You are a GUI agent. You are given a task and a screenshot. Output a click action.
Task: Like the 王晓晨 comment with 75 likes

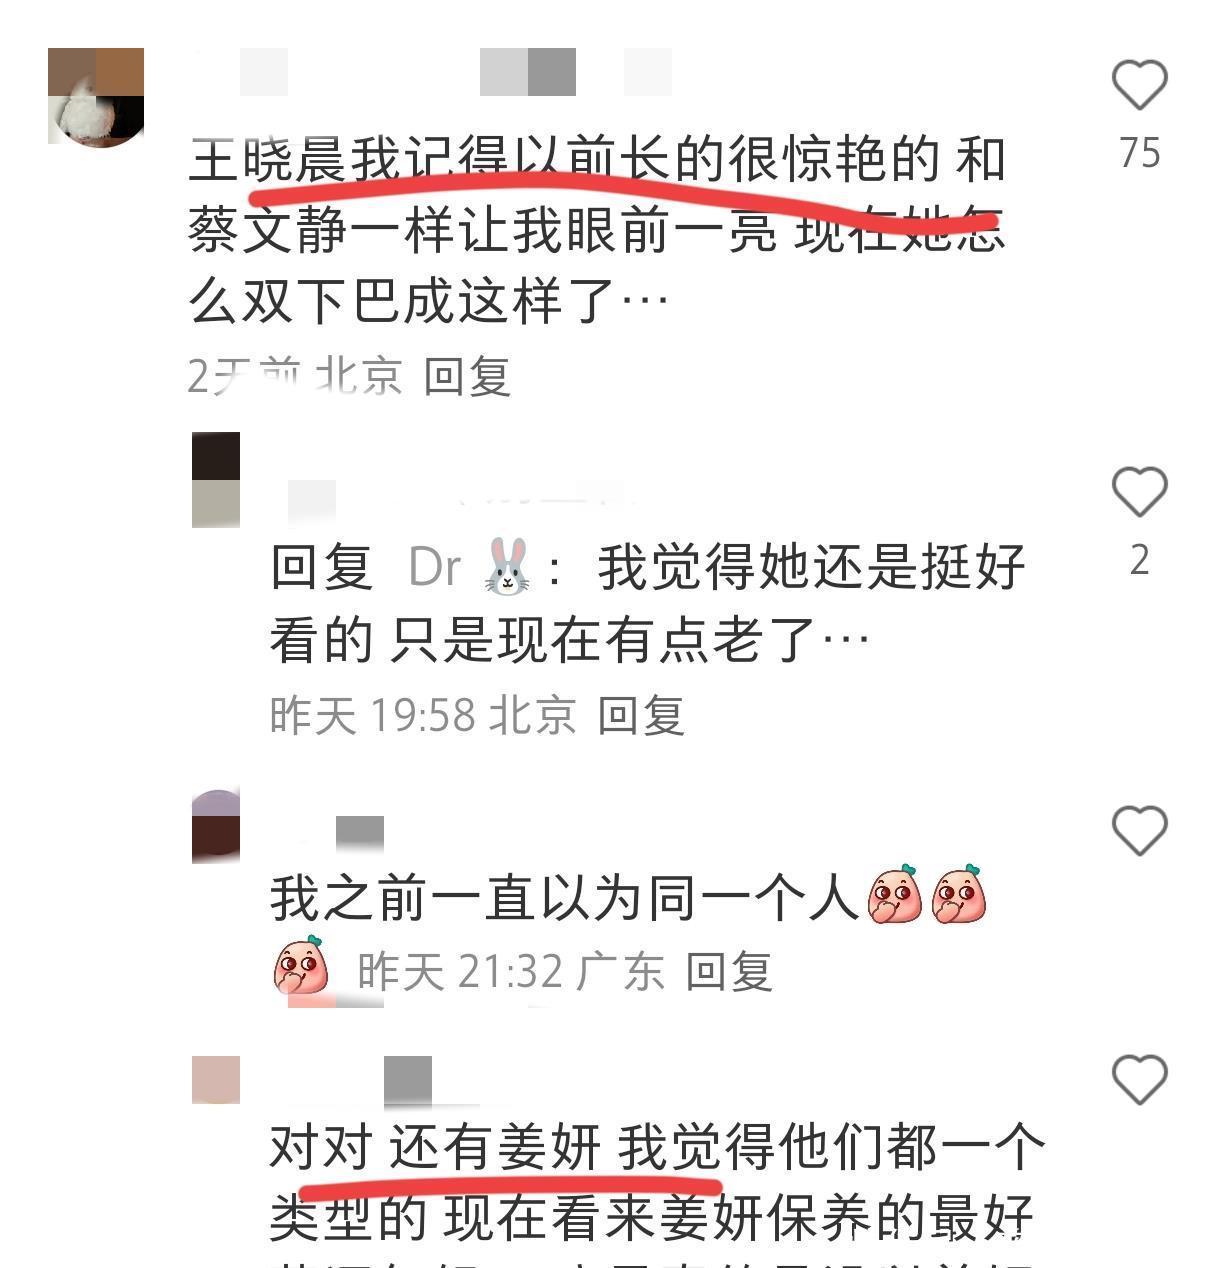point(1140,85)
